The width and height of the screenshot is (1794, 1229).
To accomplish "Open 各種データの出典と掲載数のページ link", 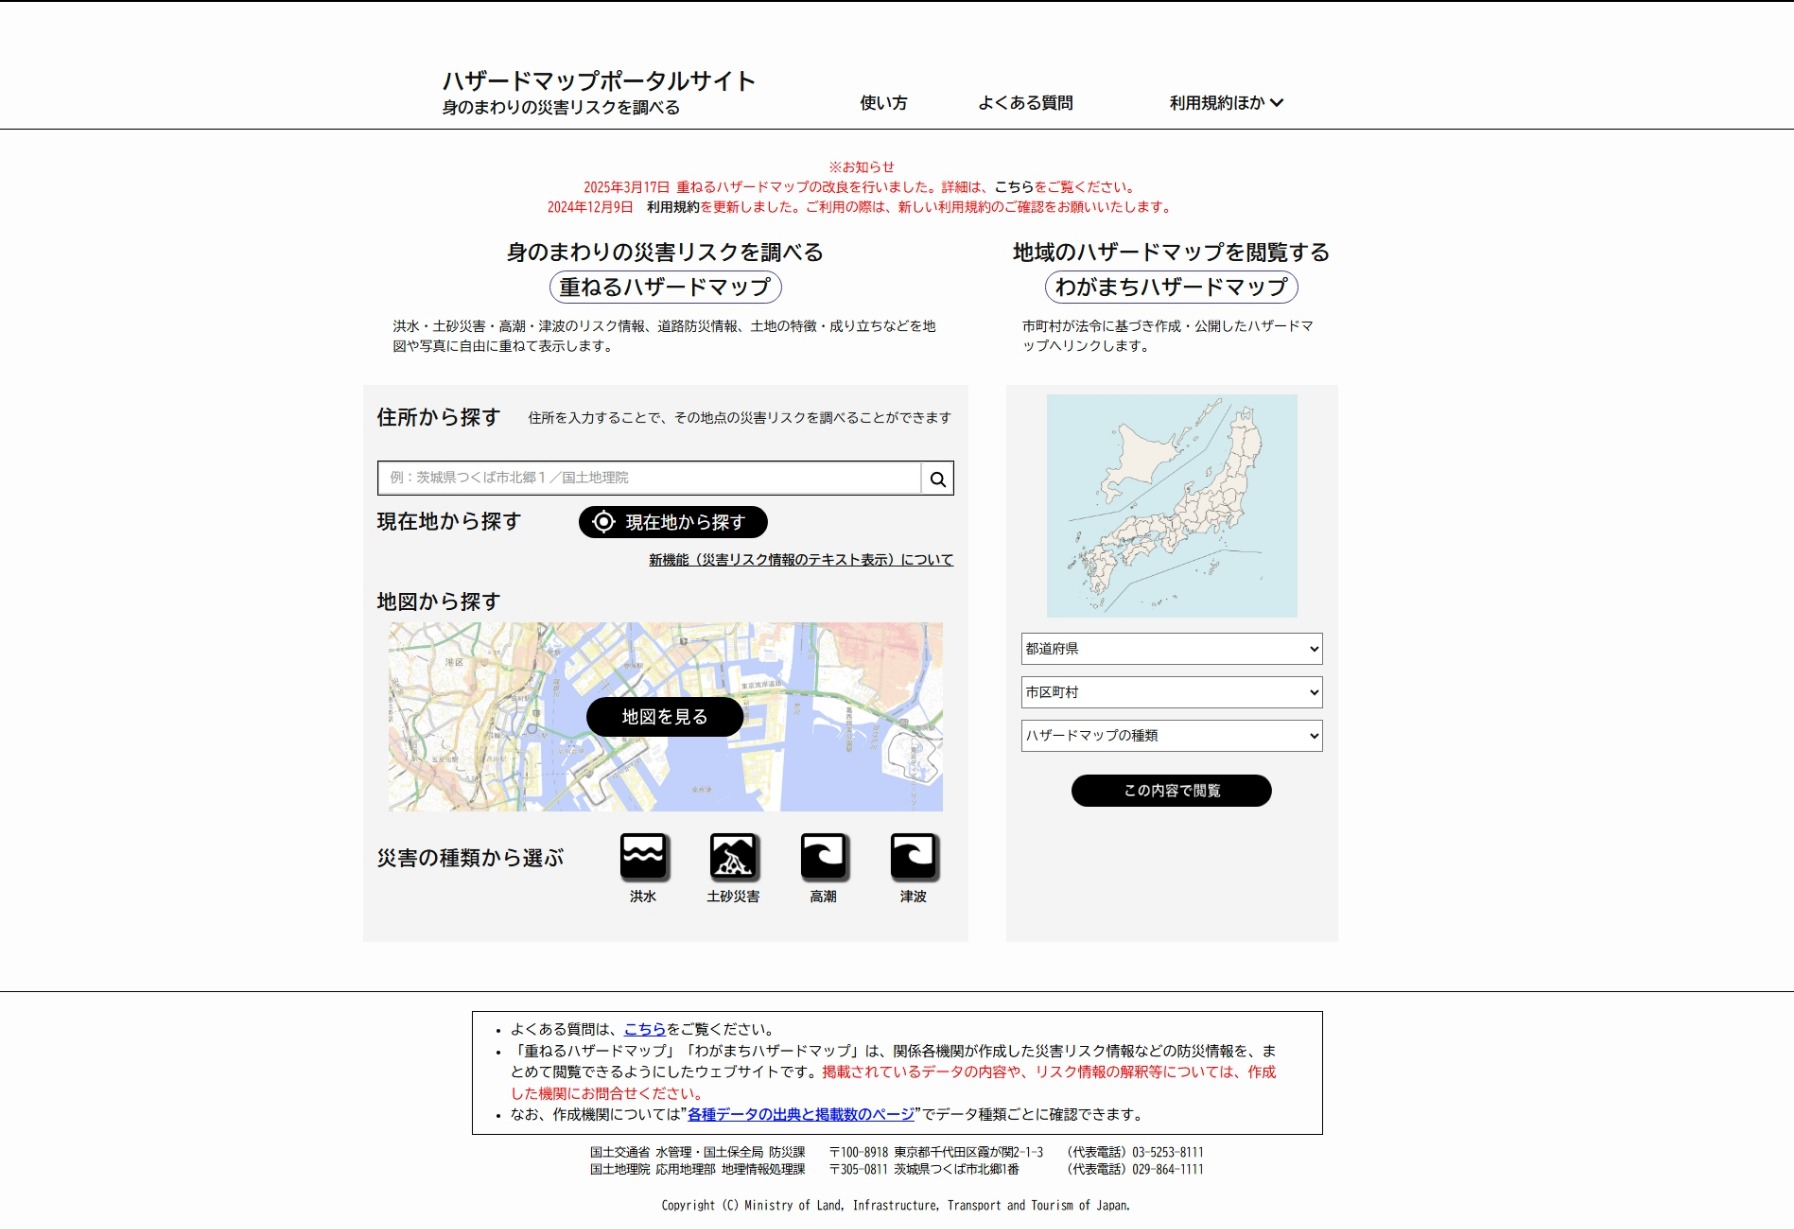I will pyautogui.click(x=800, y=1115).
